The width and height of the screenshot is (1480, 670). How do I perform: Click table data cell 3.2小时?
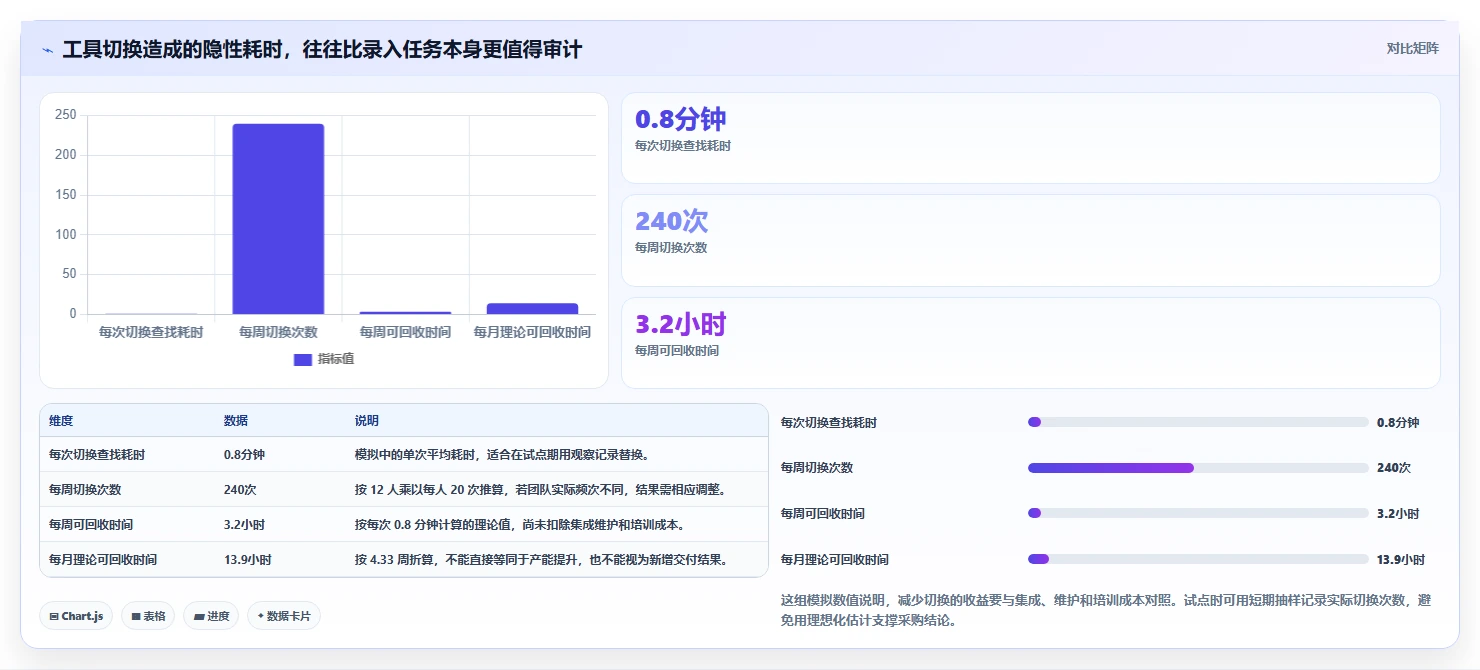point(244,524)
